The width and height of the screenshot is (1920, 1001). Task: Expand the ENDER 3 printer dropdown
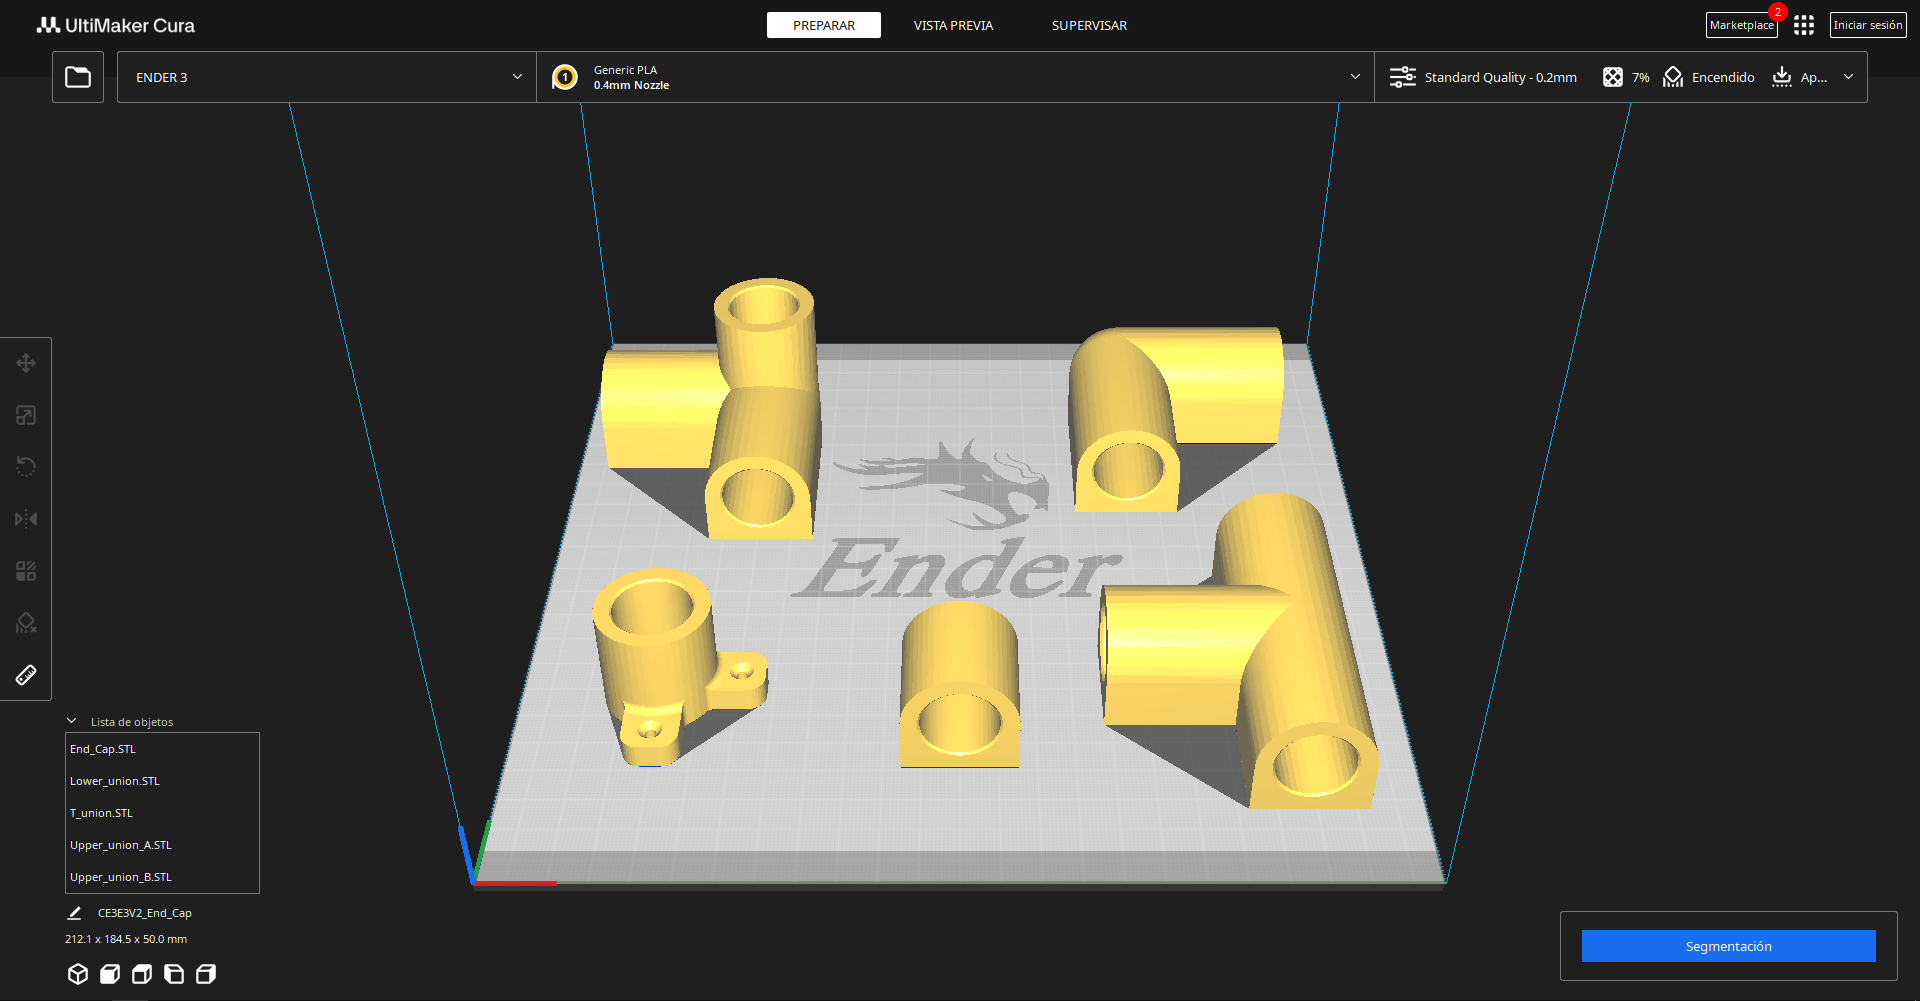tap(327, 77)
